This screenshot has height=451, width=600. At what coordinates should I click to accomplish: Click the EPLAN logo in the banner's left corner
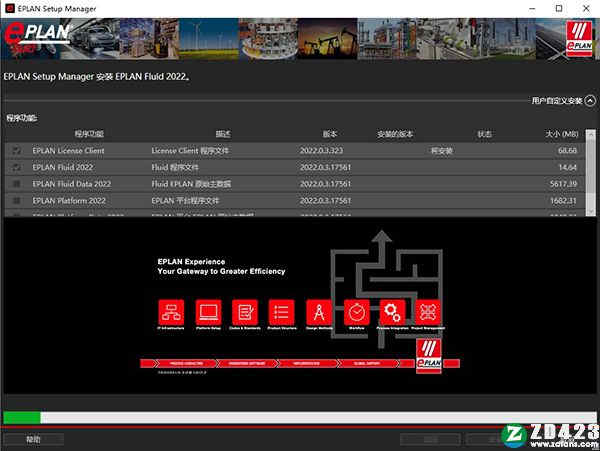[37, 38]
